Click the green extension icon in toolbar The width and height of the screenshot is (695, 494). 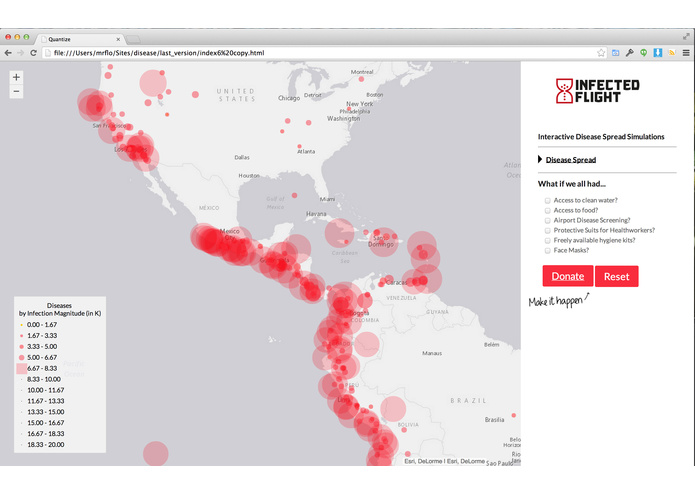click(x=644, y=53)
